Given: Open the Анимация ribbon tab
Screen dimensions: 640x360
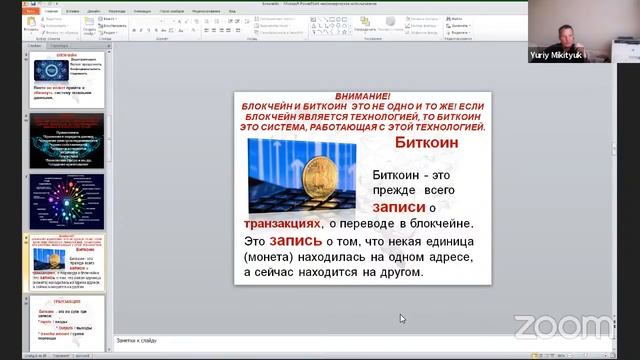Looking at the screenshot, I should pos(142,11).
